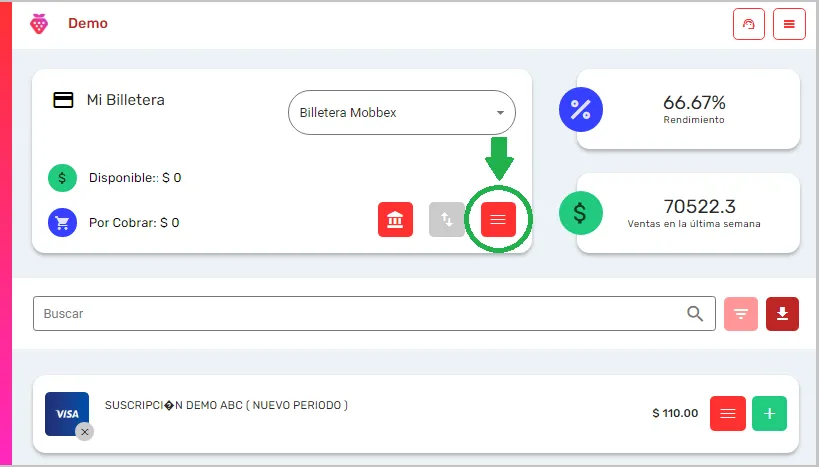Focus the Buscar search field
Viewport: 819px width, 467px height.
374,313
